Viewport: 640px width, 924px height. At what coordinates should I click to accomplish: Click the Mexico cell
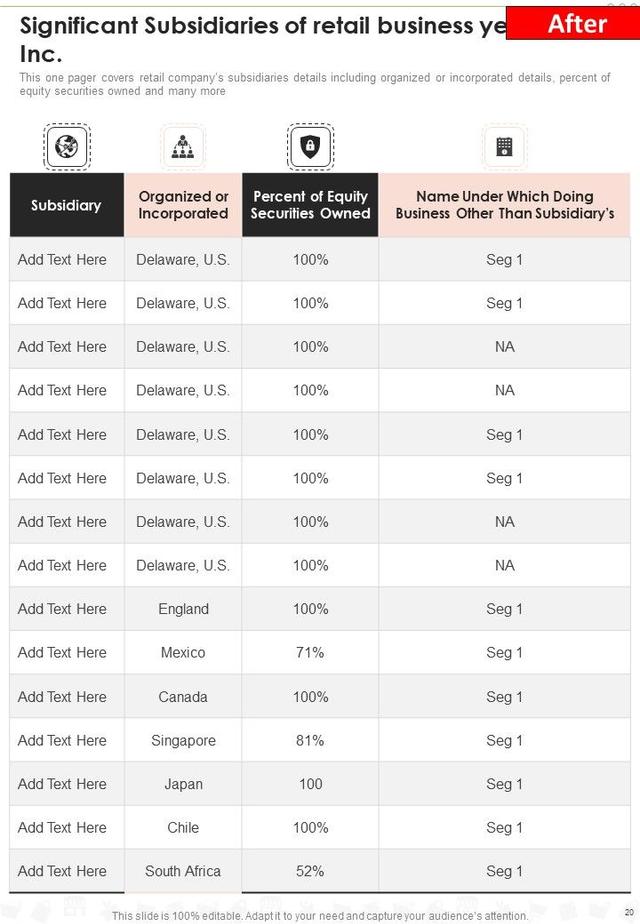183,653
